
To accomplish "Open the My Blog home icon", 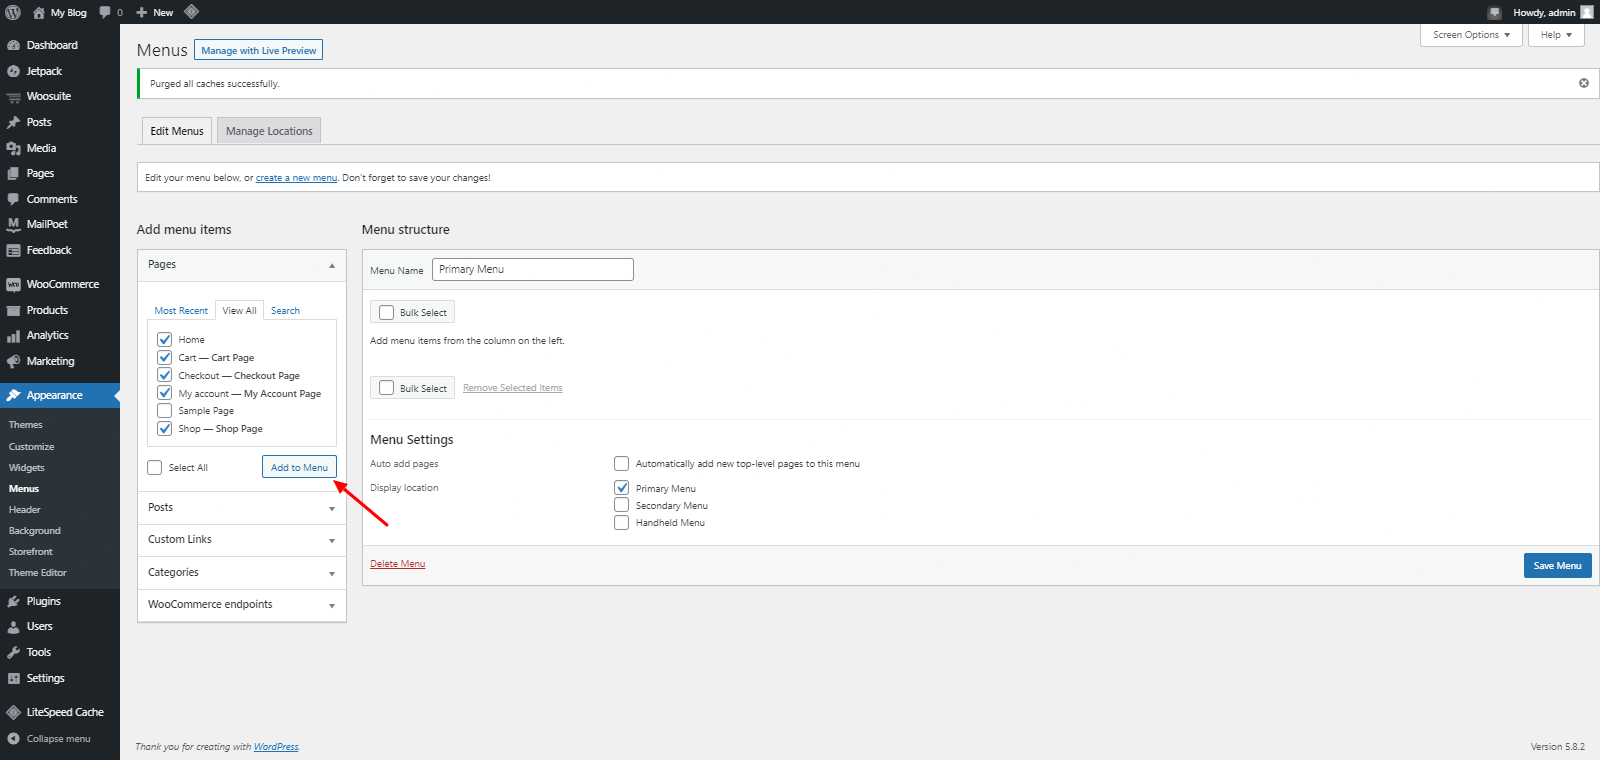I will pos(39,12).
